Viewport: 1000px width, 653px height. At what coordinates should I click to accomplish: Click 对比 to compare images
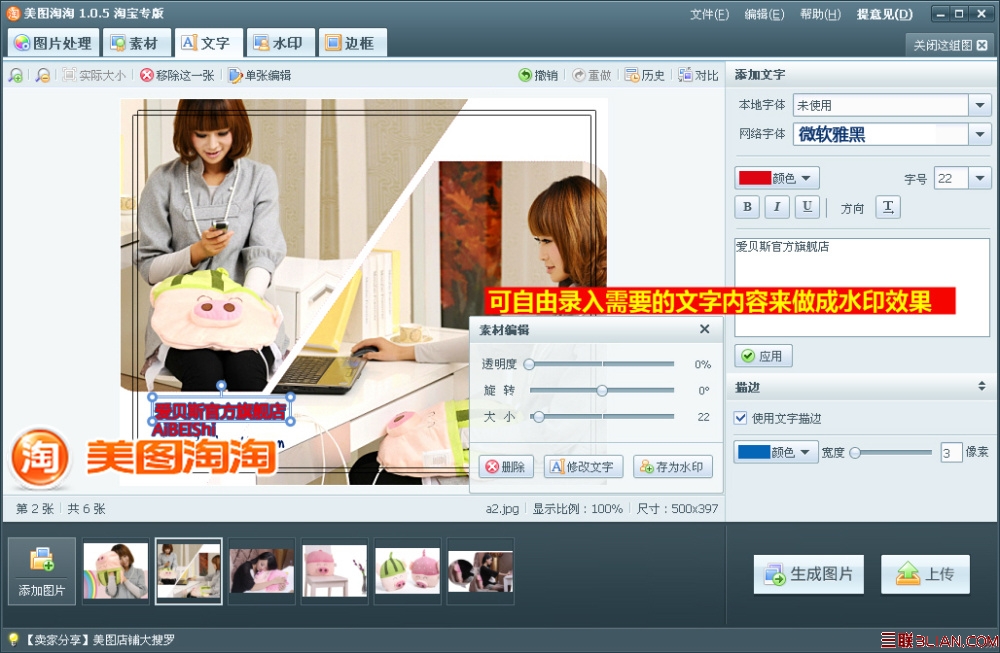point(698,75)
